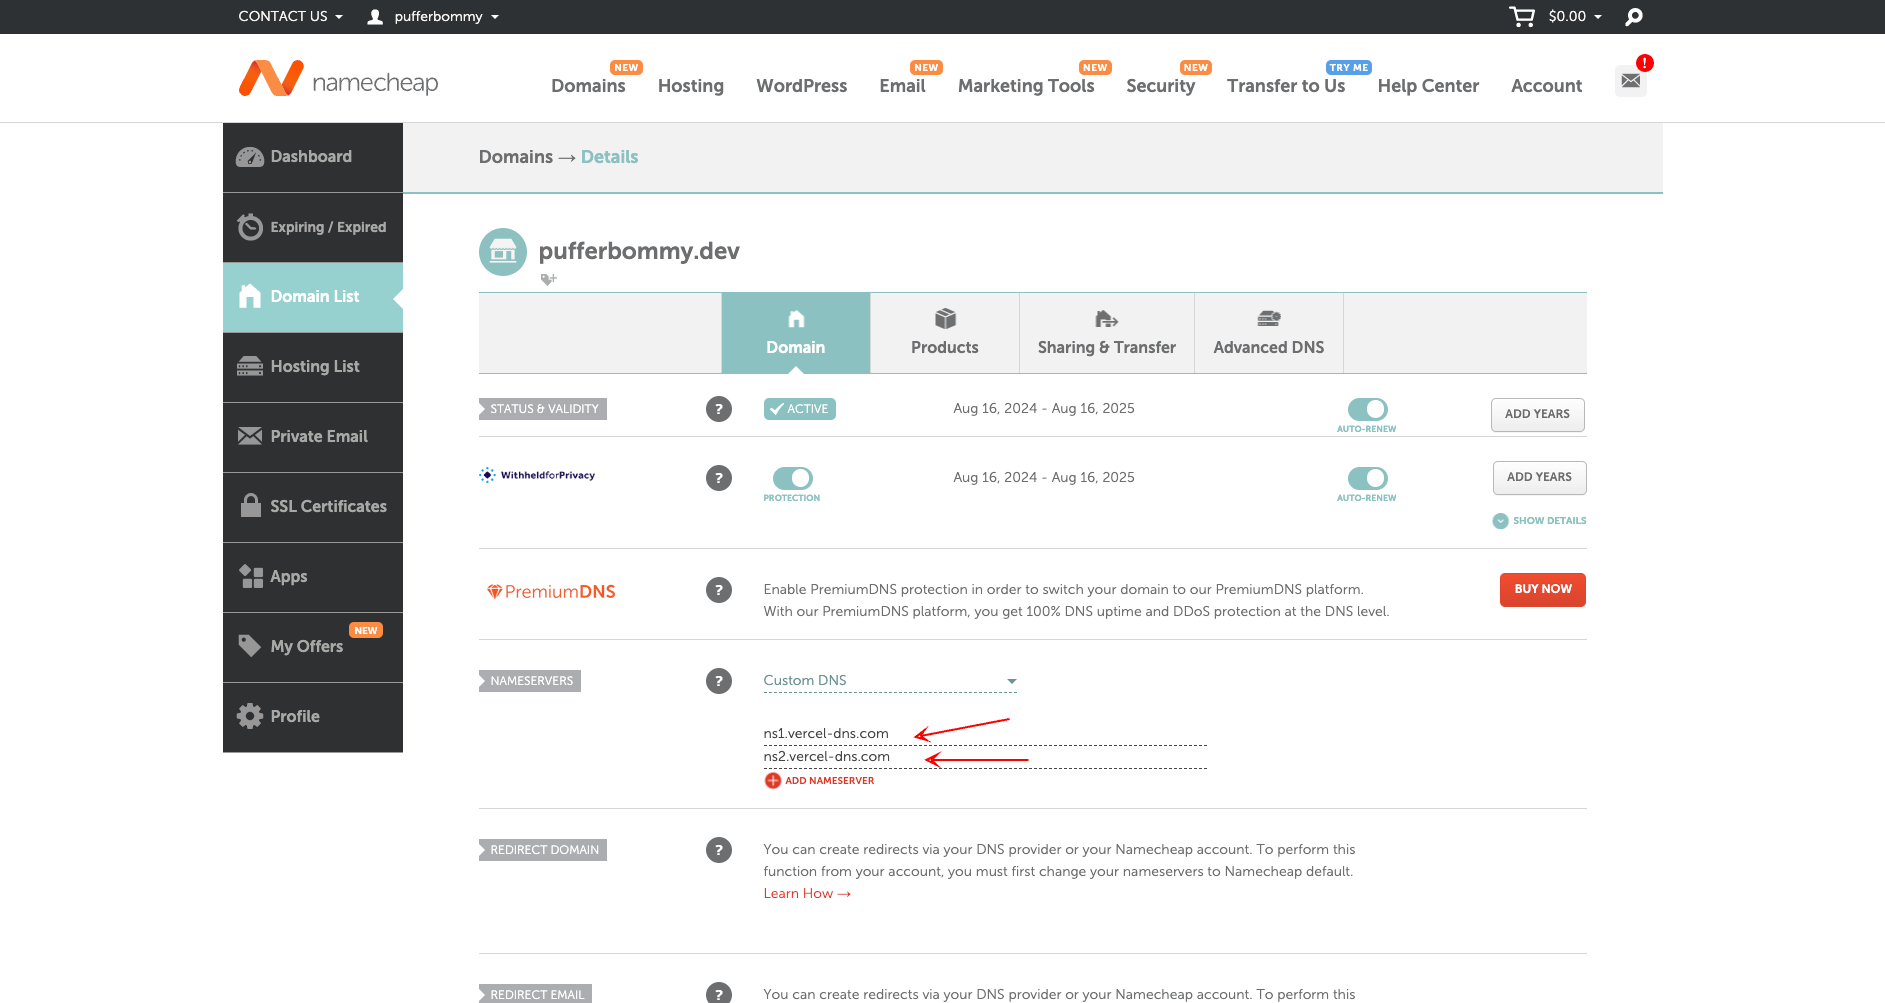Toggle domain auto-renew in Status & Validity row

(x=1367, y=409)
